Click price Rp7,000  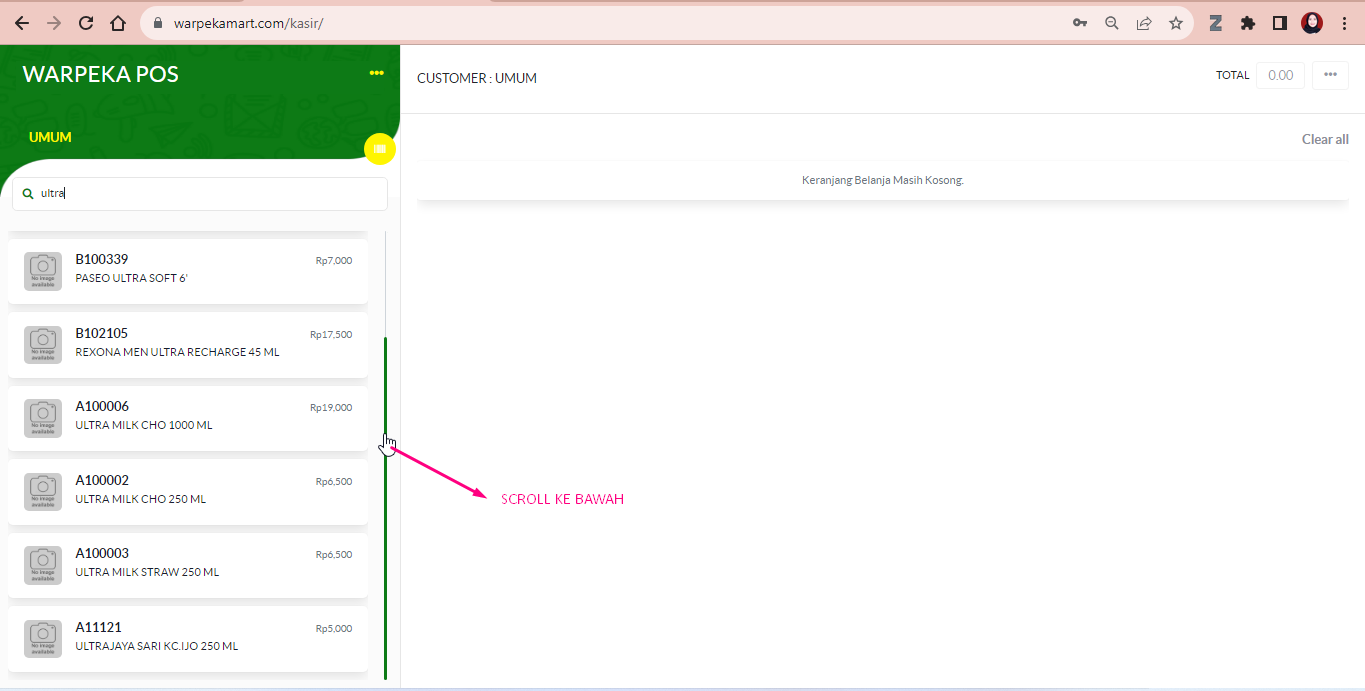tap(333, 261)
